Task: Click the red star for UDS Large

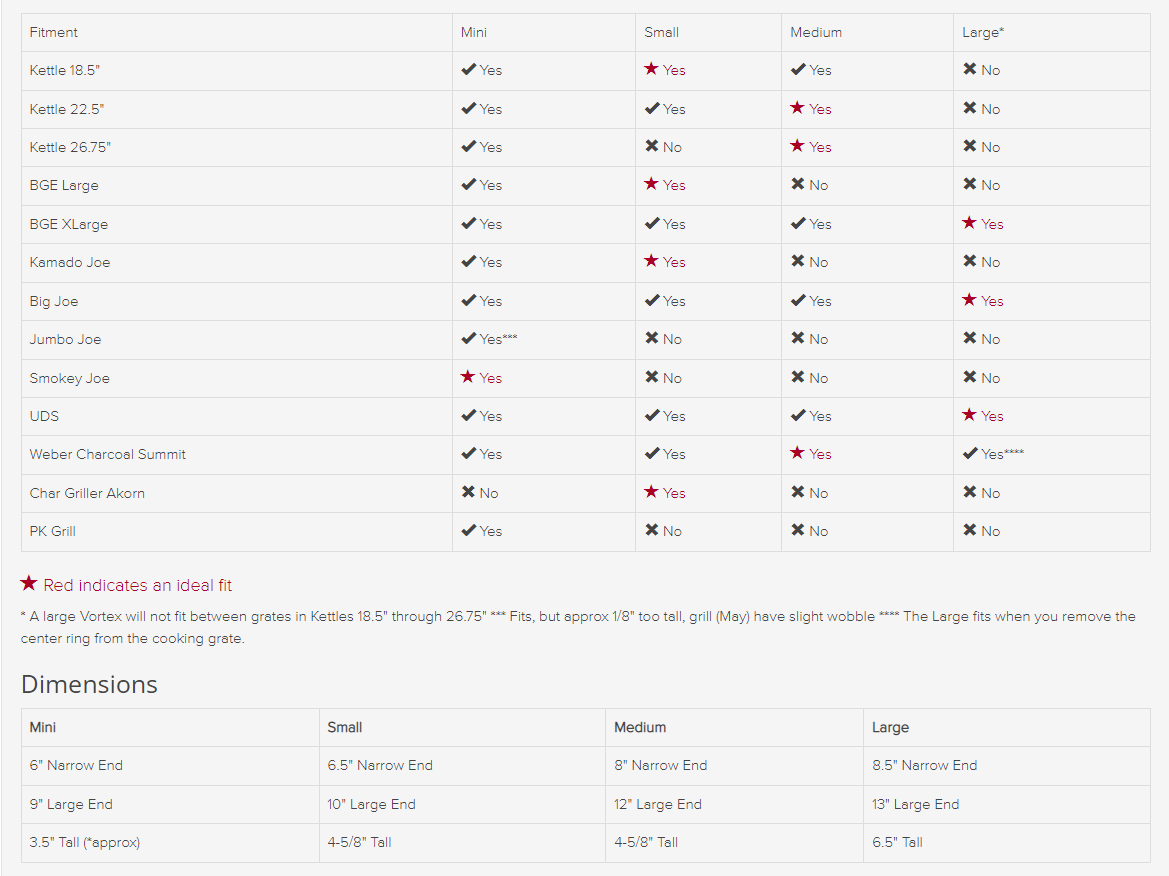Action: pyautogui.click(x=969, y=416)
